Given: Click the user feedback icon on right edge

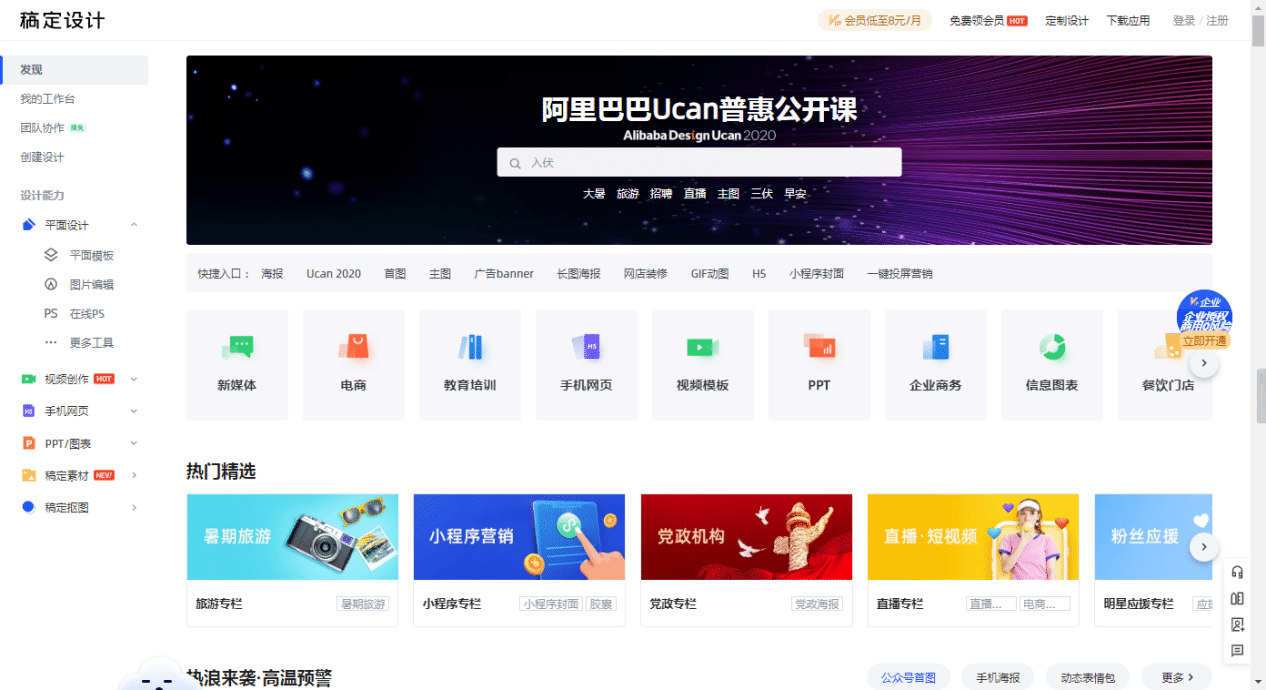Looking at the screenshot, I should tap(1237, 624).
